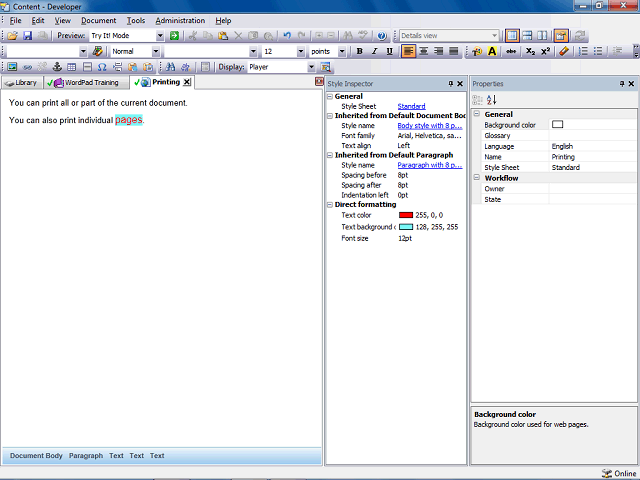The image size is (640, 480).
Task: Insert an image with the picture icon
Action: click(x=12, y=67)
